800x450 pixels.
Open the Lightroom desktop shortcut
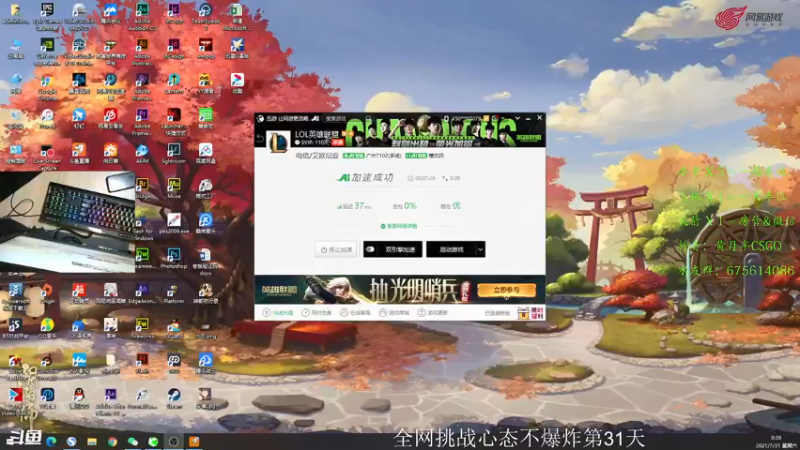(173, 153)
